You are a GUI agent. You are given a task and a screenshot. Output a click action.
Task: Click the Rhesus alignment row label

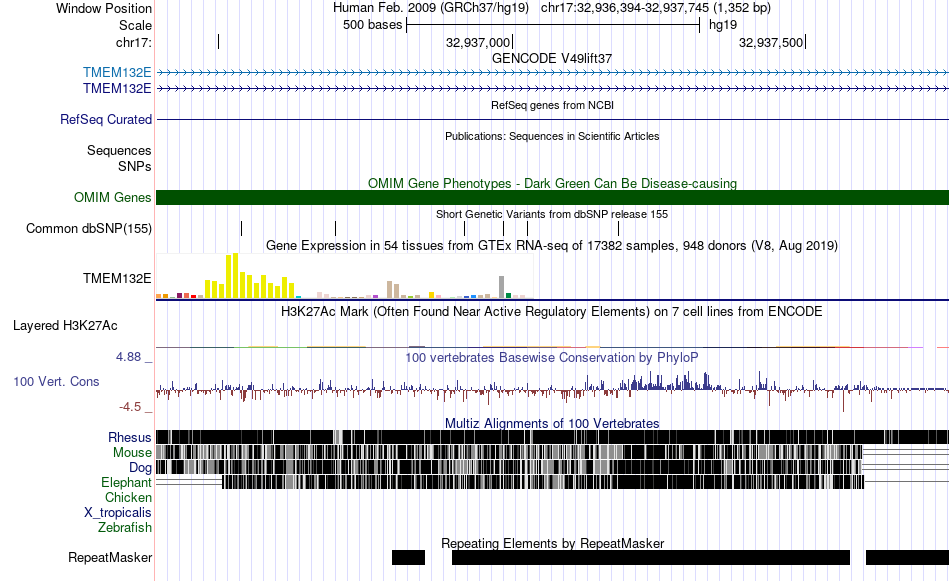tap(130, 437)
